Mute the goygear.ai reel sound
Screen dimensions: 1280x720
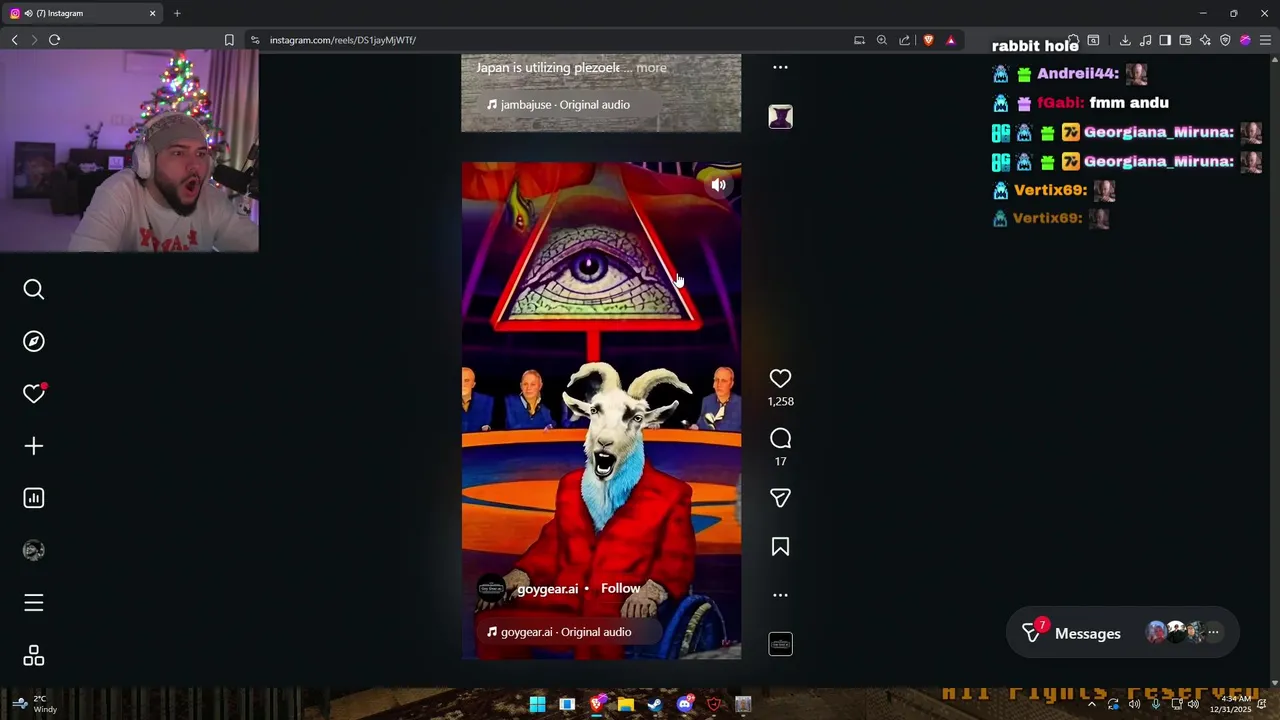718,185
